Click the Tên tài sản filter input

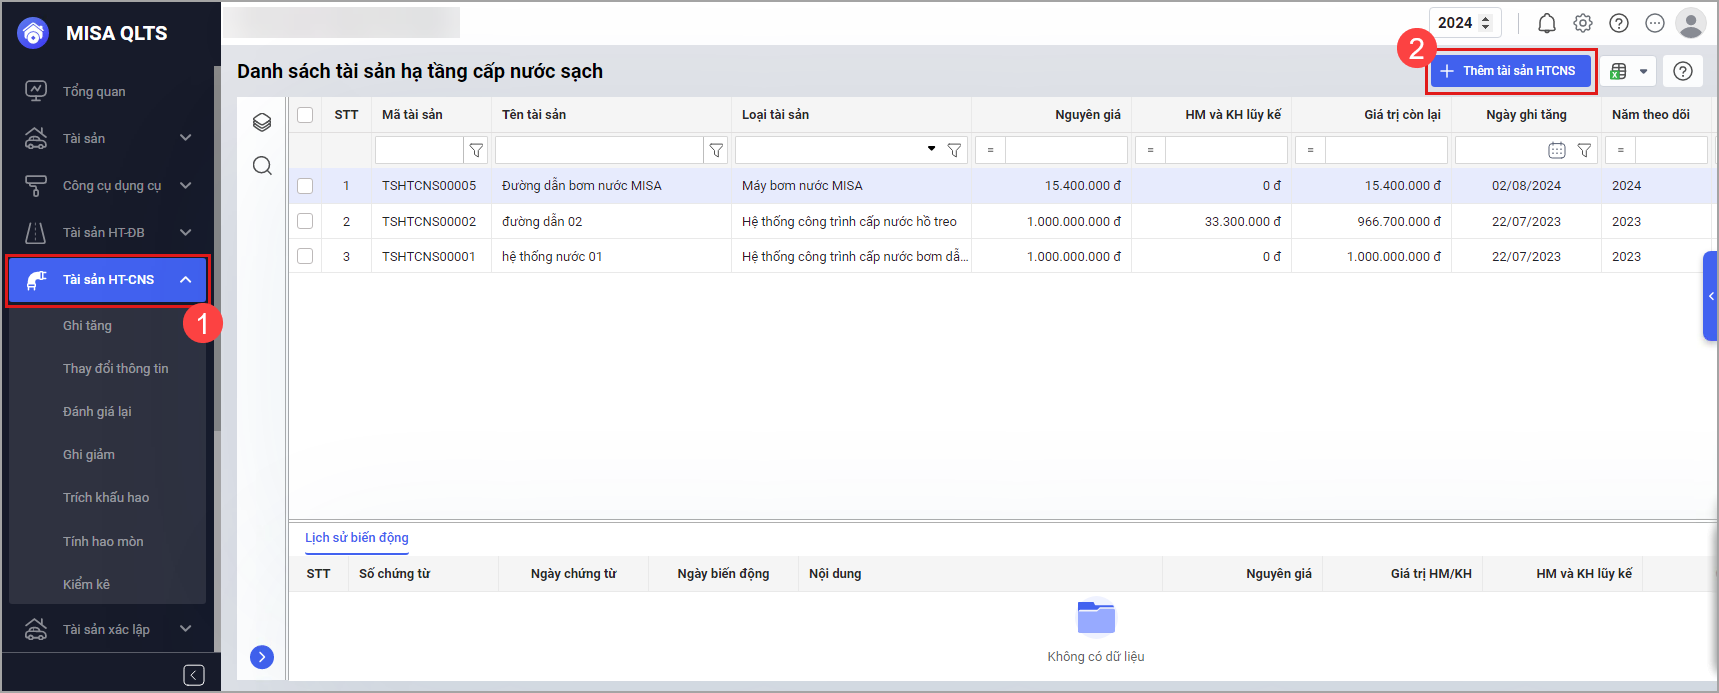coord(598,150)
